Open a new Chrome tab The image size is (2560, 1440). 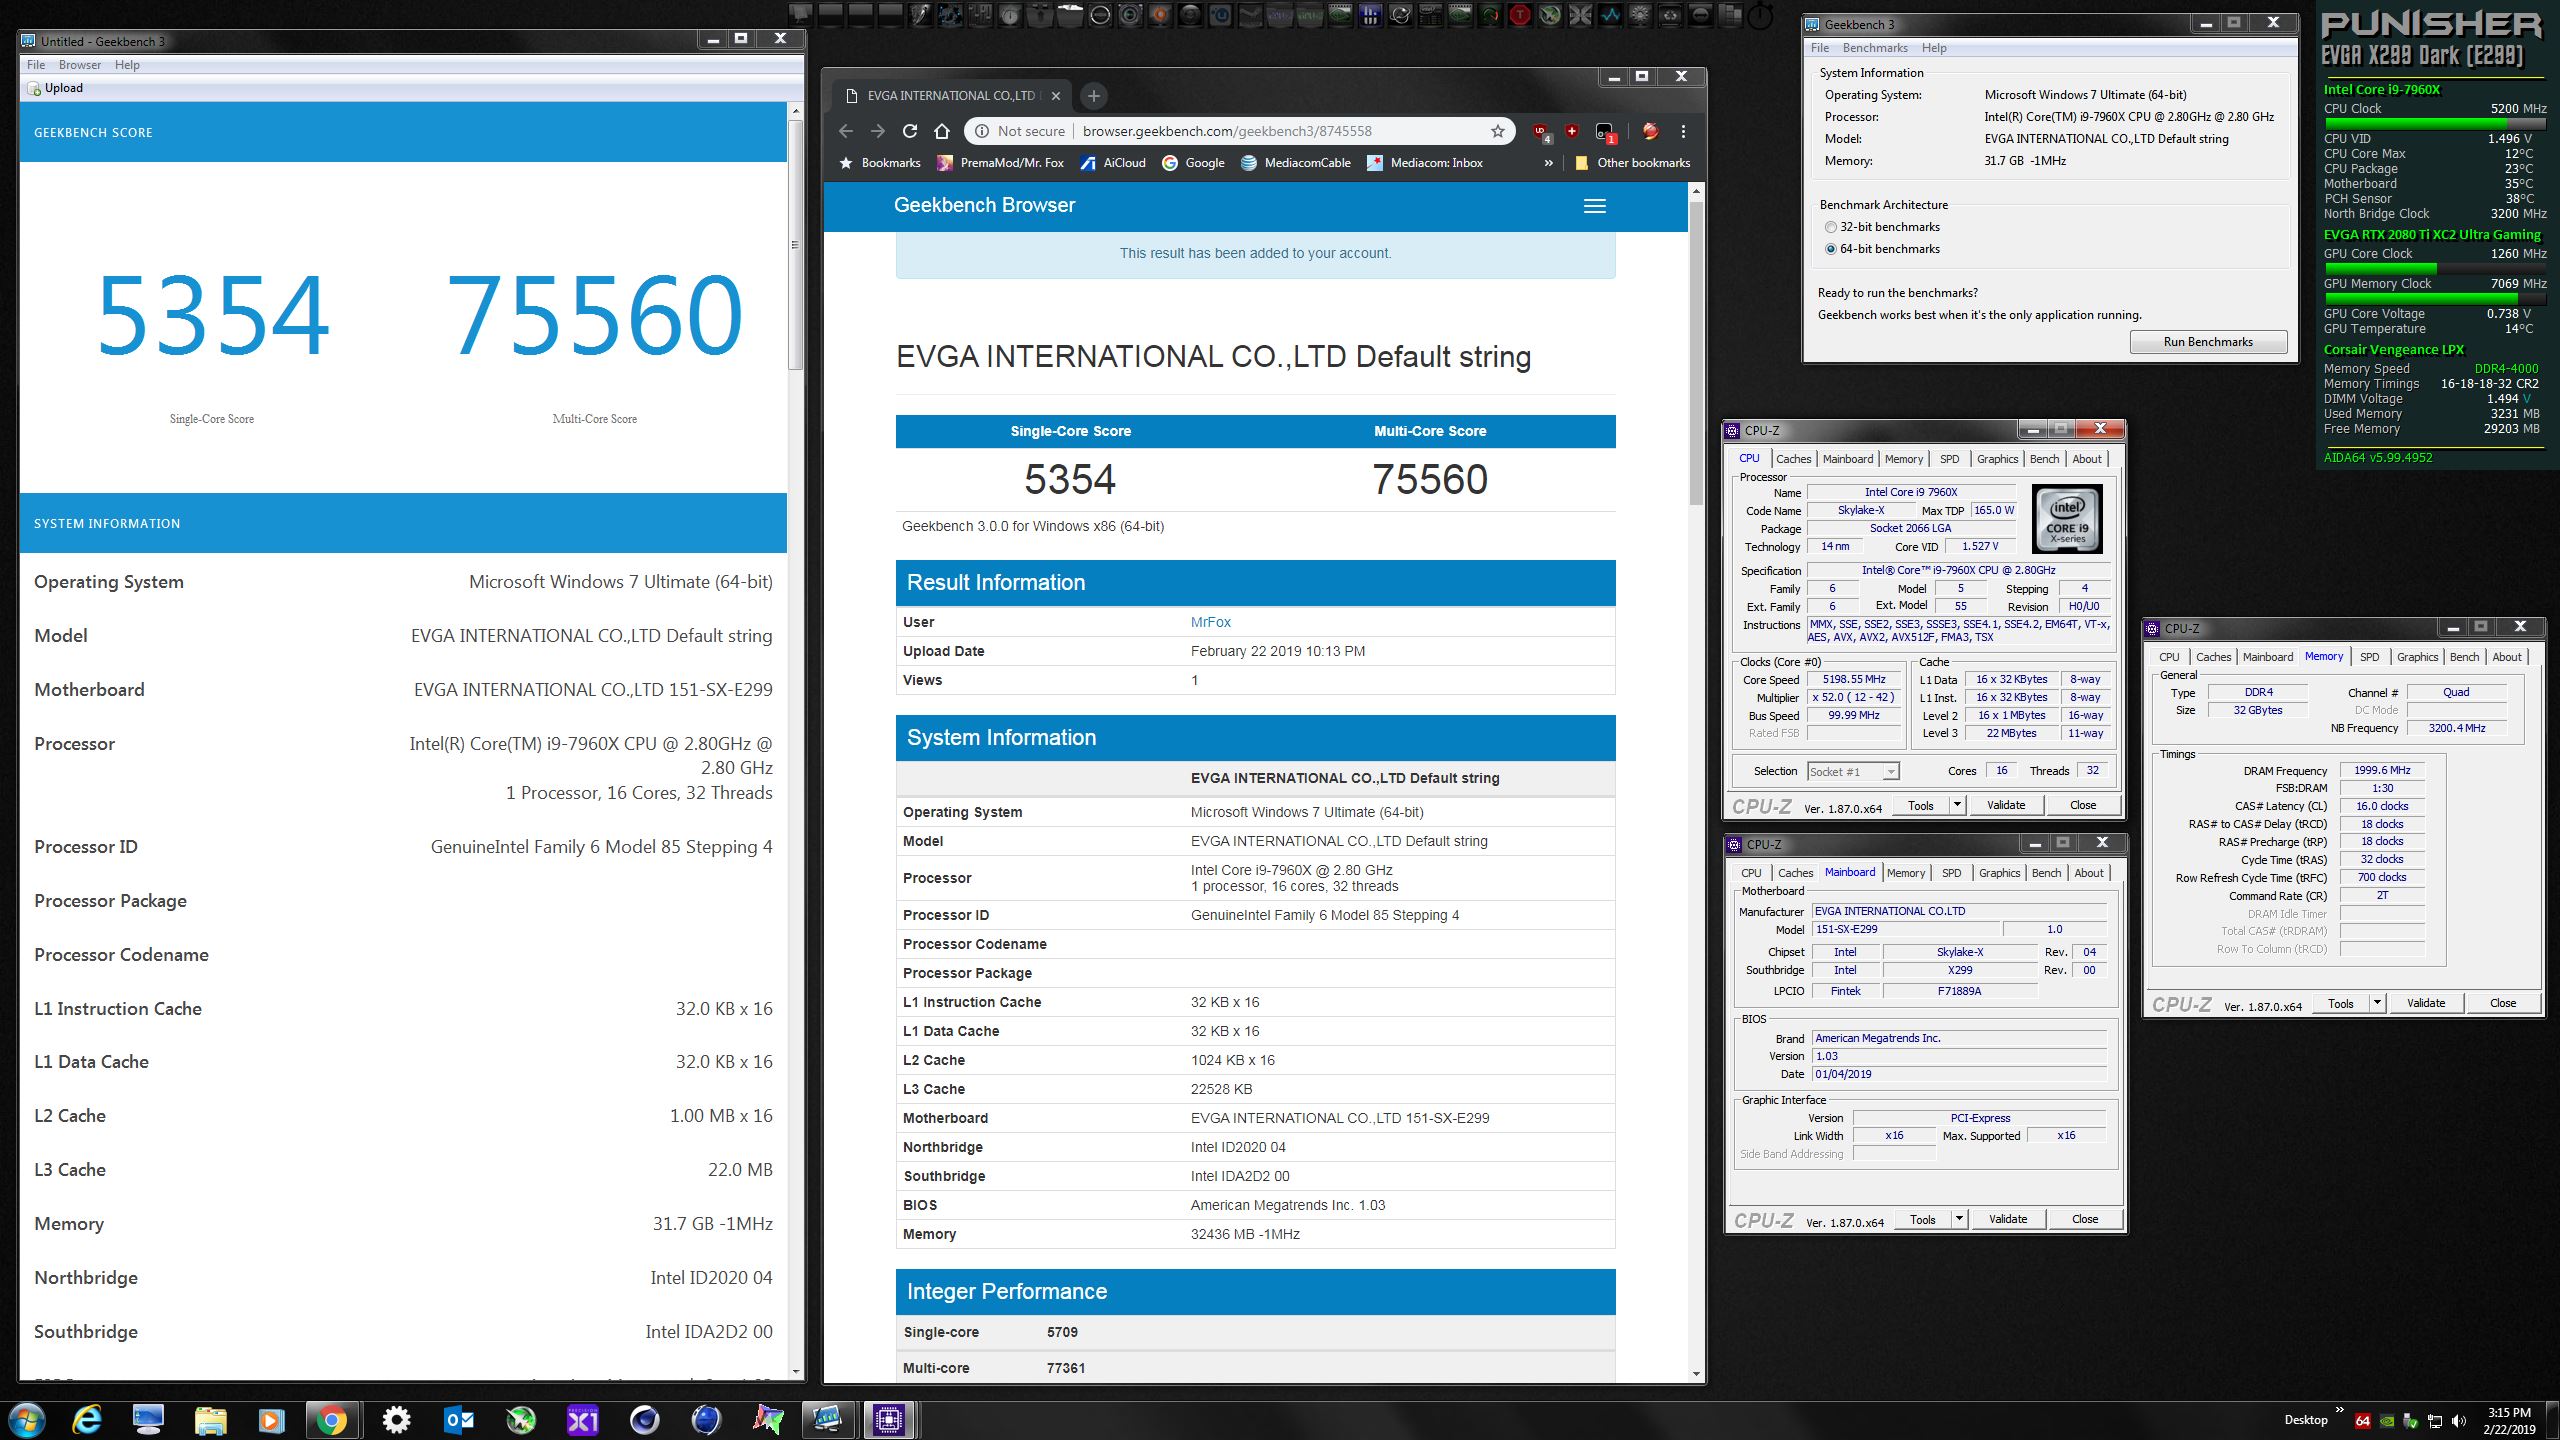click(x=1093, y=96)
